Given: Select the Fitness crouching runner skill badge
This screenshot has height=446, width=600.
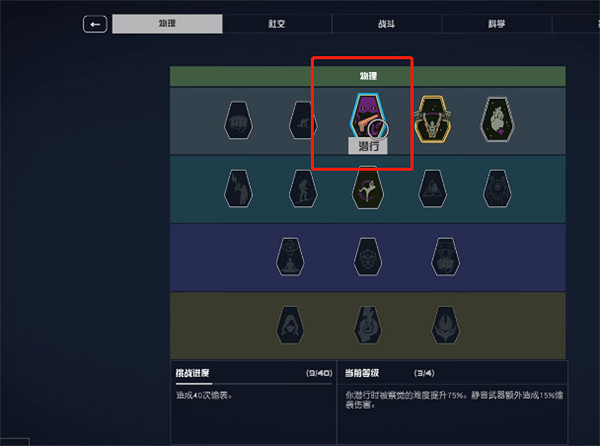Looking at the screenshot, I should click(303, 120).
